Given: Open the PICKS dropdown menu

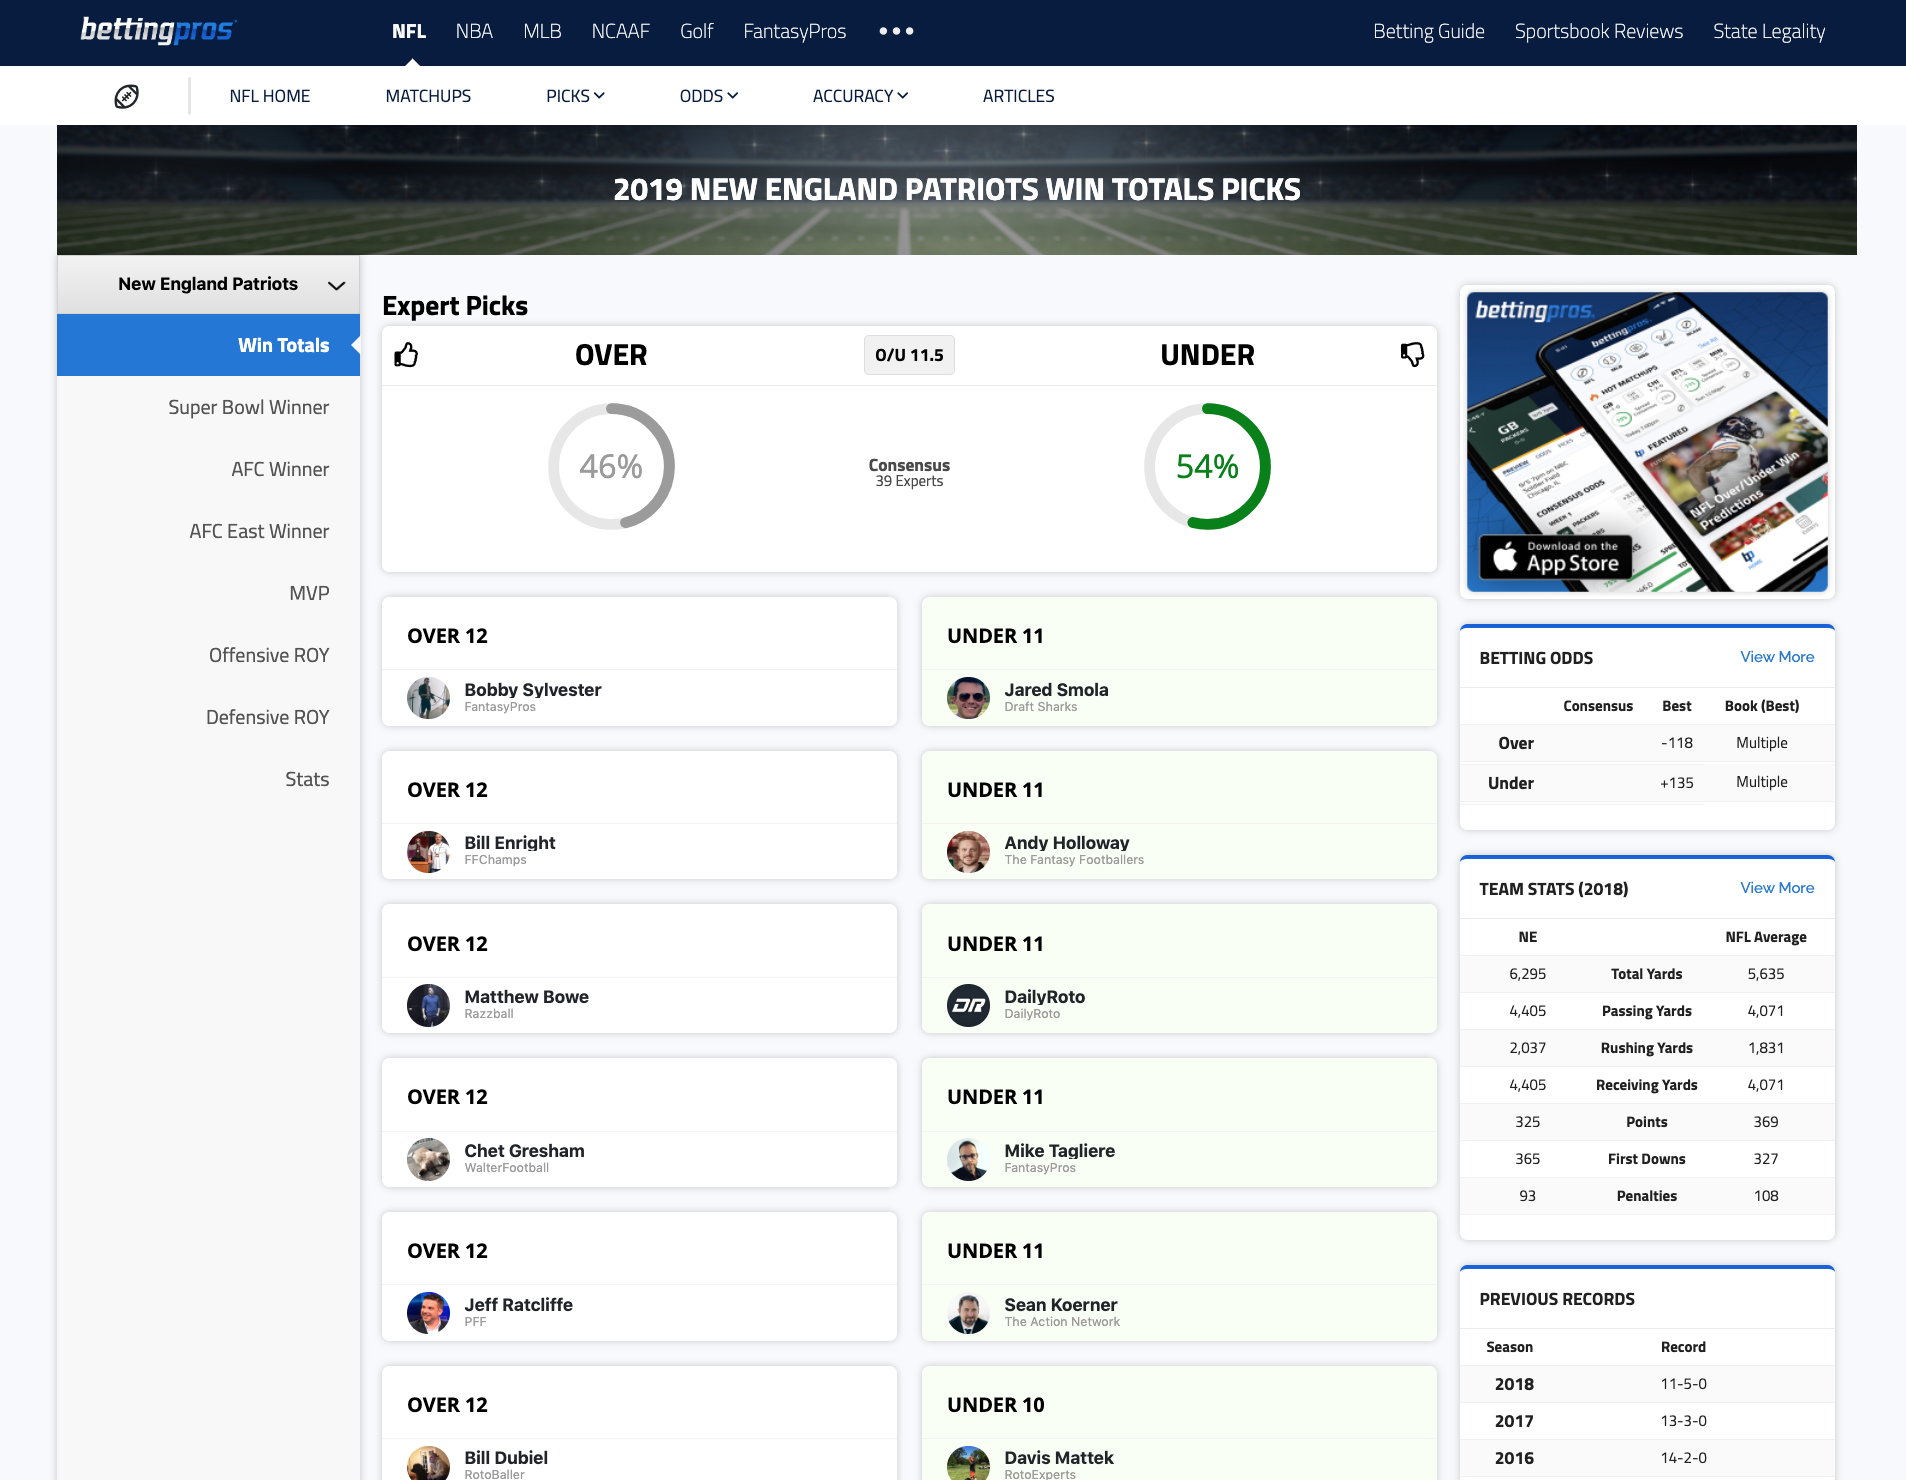Looking at the screenshot, I should point(575,96).
